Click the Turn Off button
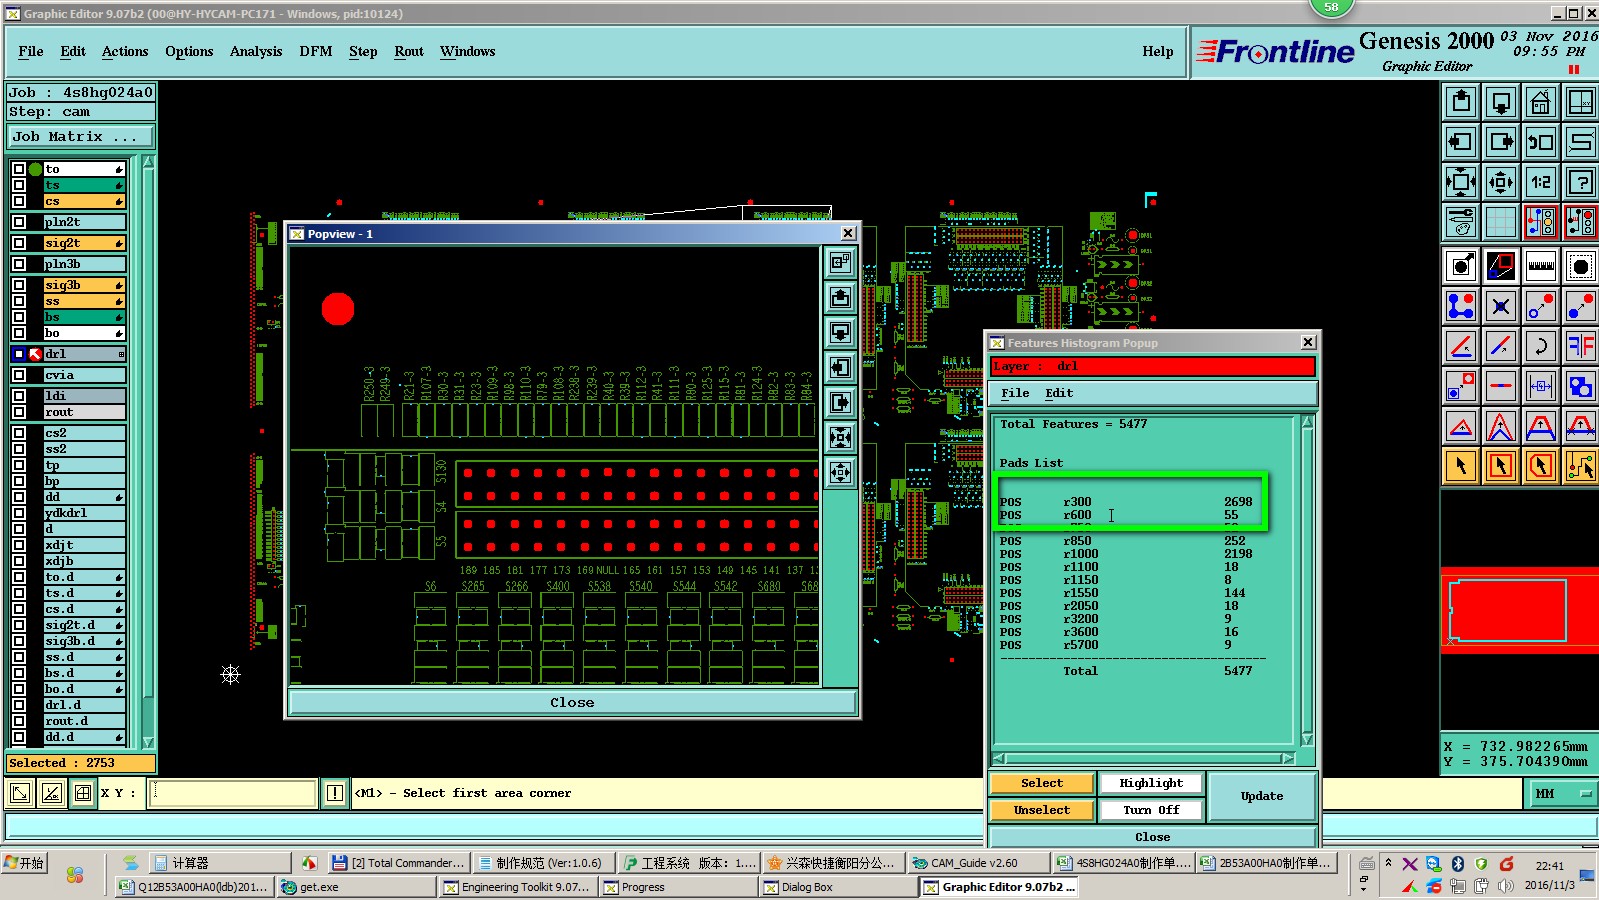This screenshot has width=1599, height=900. click(x=1150, y=810)
